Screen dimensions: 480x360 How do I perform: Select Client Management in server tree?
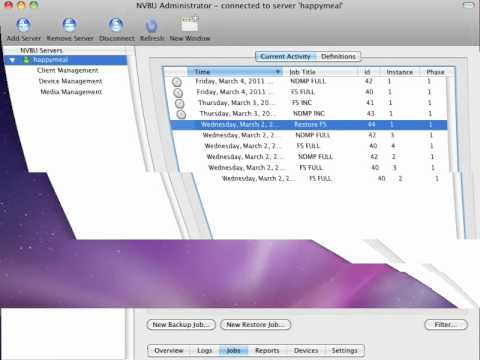tap(67, 70)
